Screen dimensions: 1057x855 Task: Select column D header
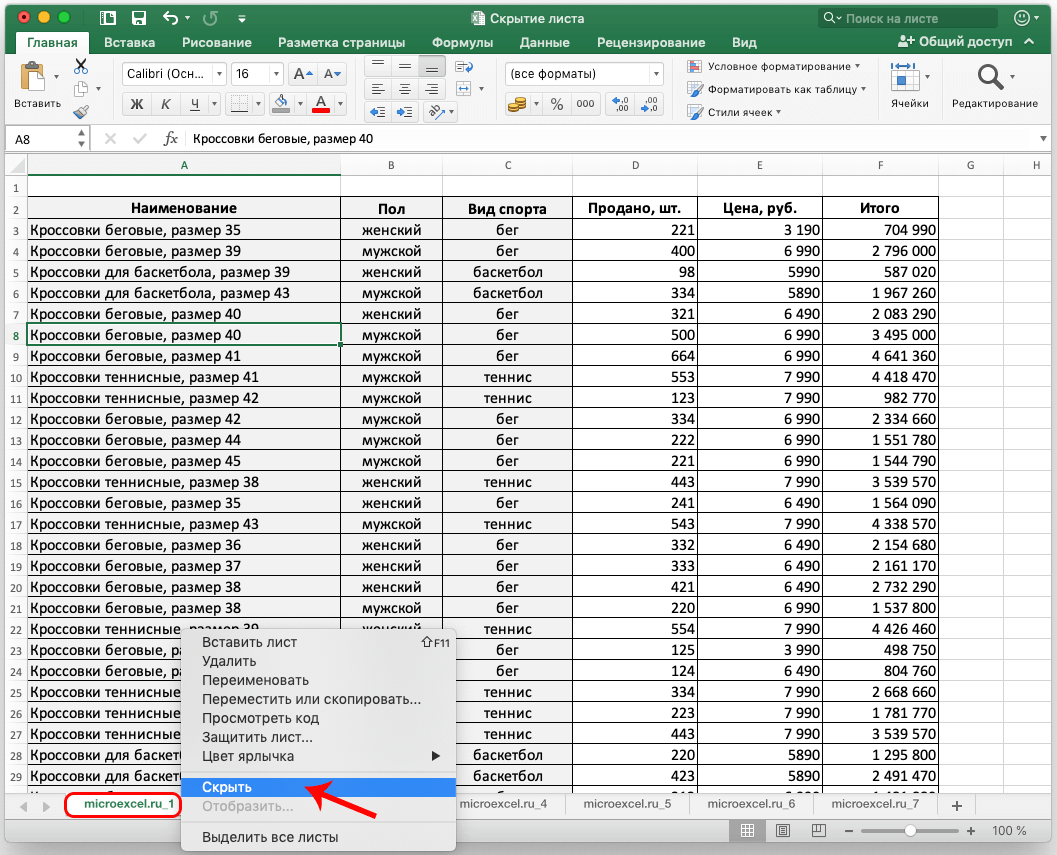(x=635, y=165)
